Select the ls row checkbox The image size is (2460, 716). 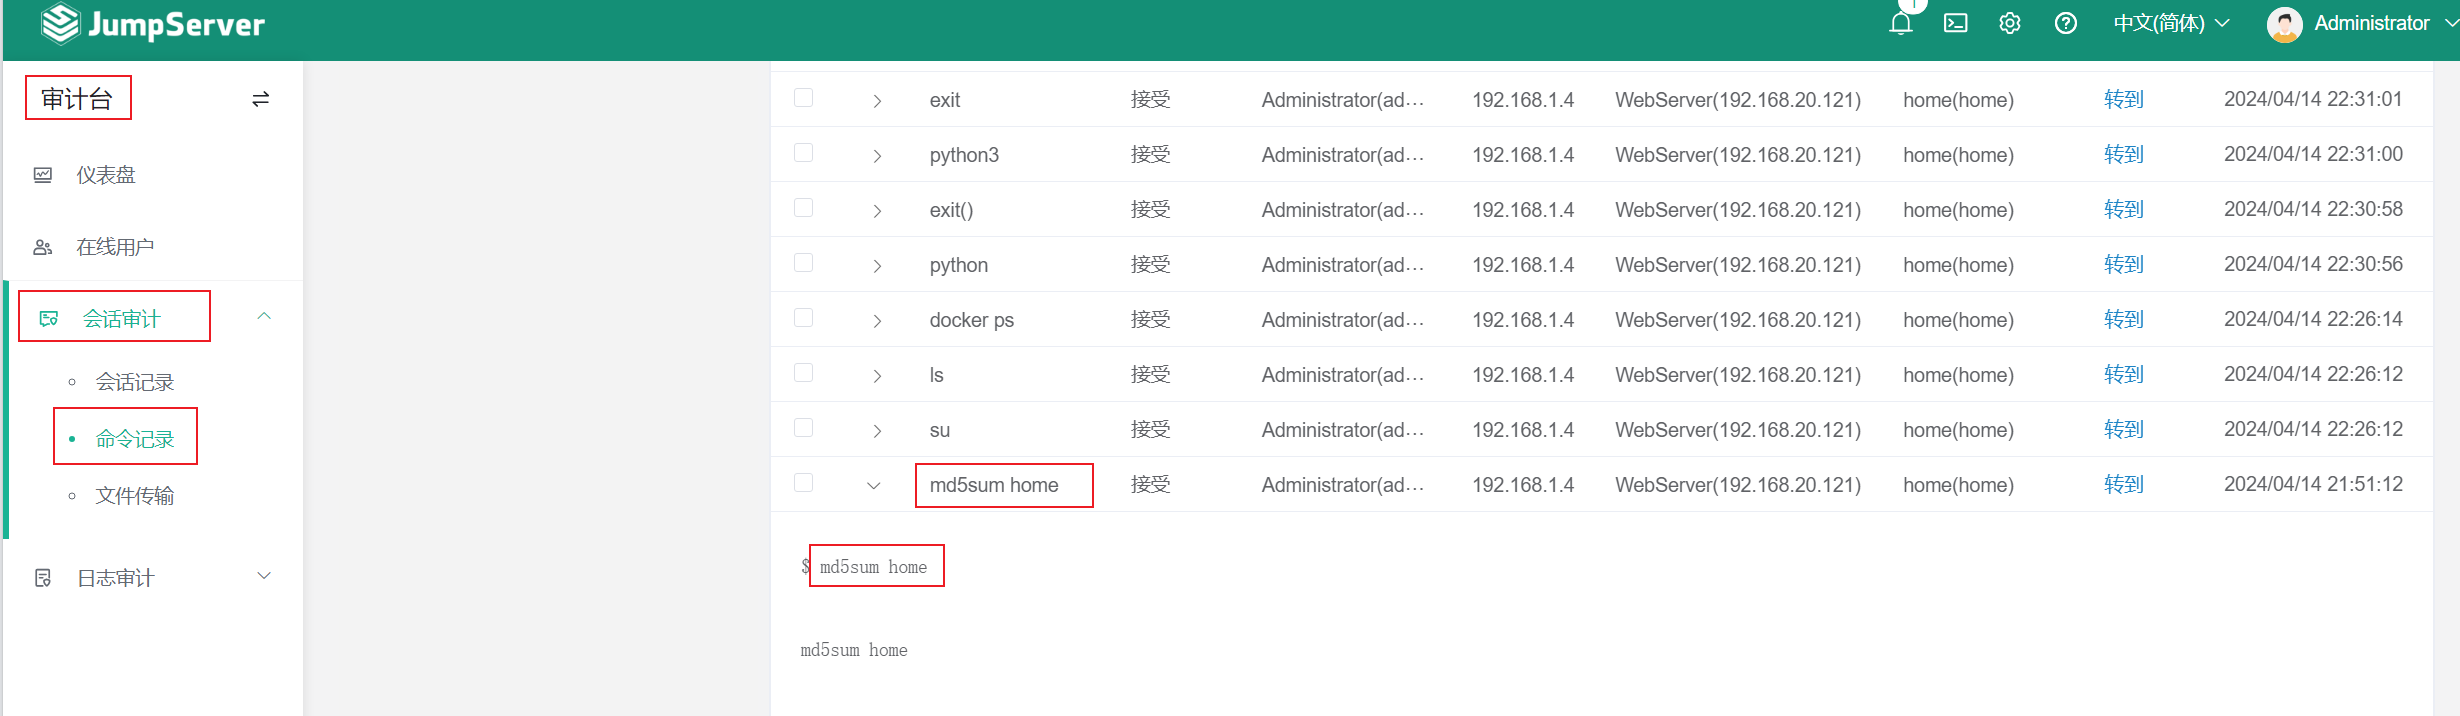pyautogui.click(x=803, y=373)
